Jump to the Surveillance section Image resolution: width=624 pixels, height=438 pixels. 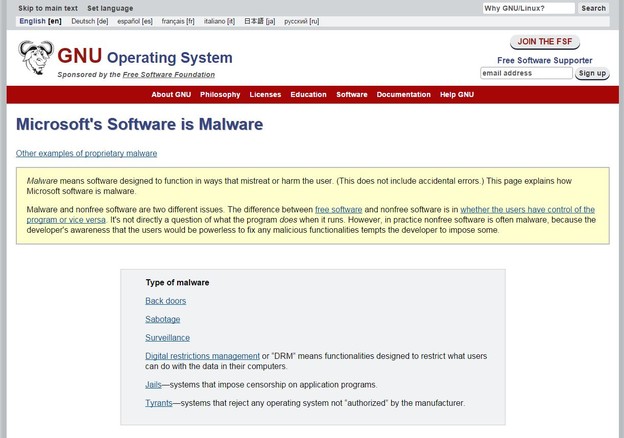tap(168, 337)
